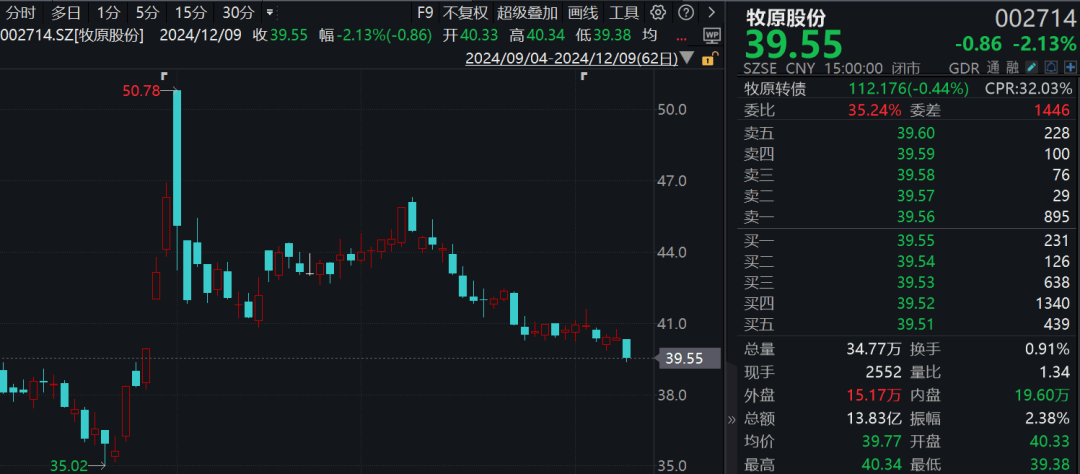Click the bell price alert icon
Viewport: 1080px width, 474px height.
(x=1051, y=68)
